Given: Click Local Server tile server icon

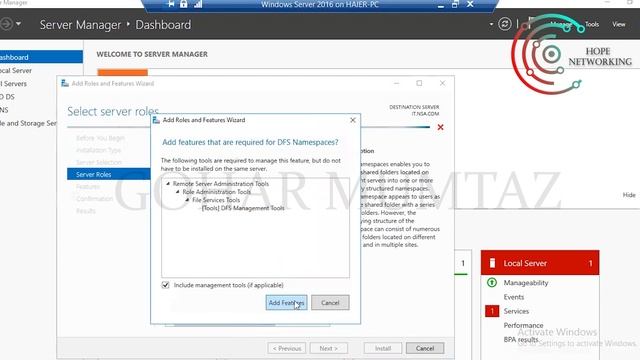Looking at the screenshot, I should [x=492, y=263].
